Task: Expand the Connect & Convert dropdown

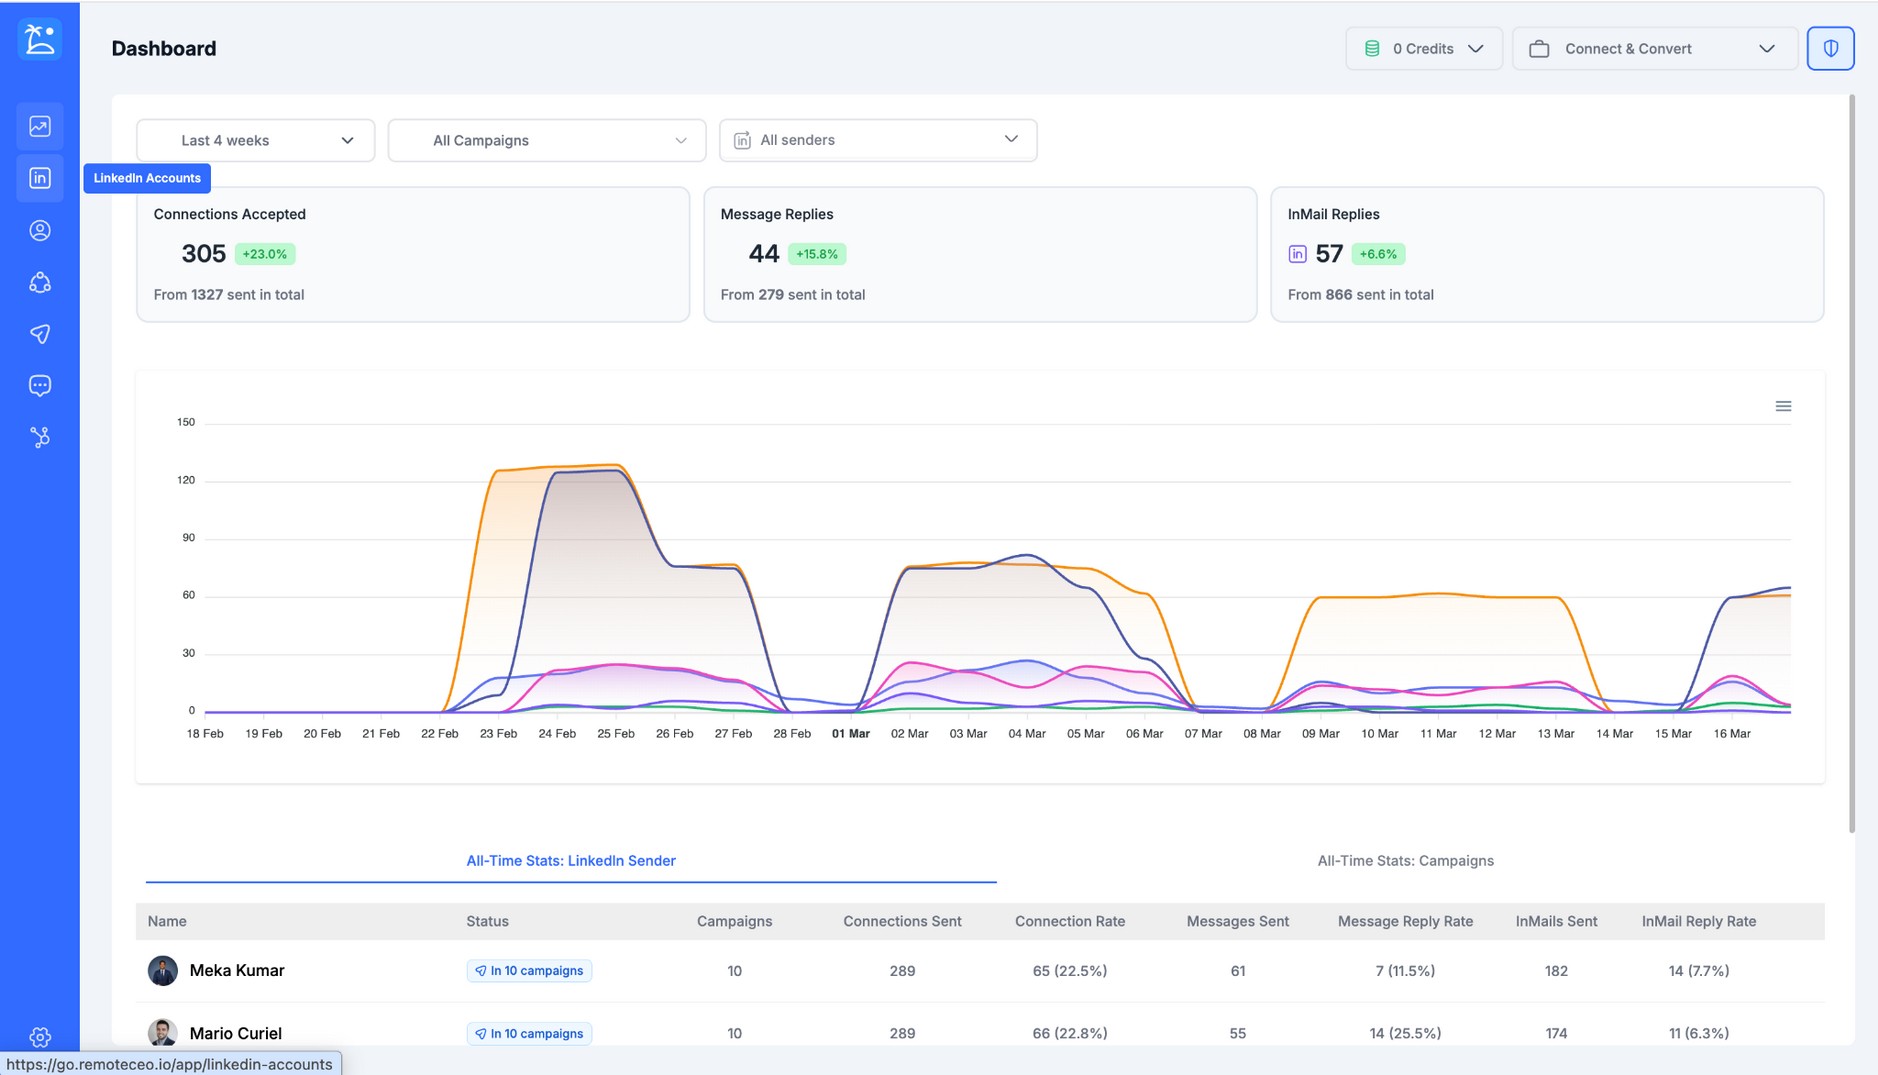Action: pos(1655,48)
